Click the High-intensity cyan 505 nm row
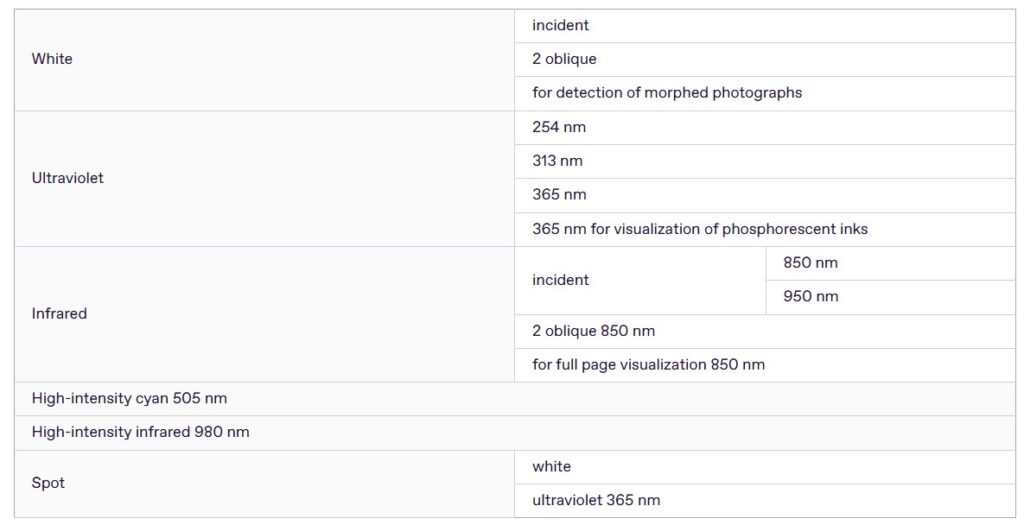 [129, 398]
